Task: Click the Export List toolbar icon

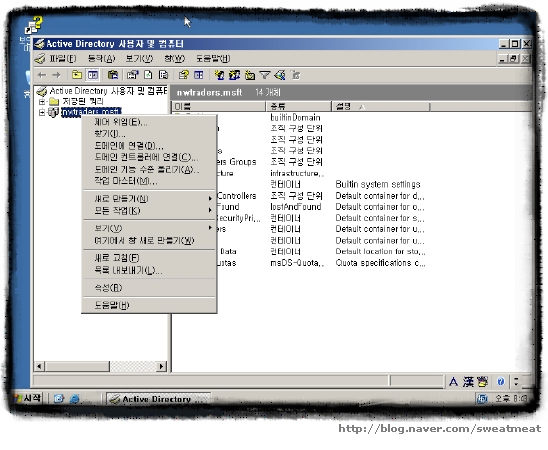Action: (163, 74)
